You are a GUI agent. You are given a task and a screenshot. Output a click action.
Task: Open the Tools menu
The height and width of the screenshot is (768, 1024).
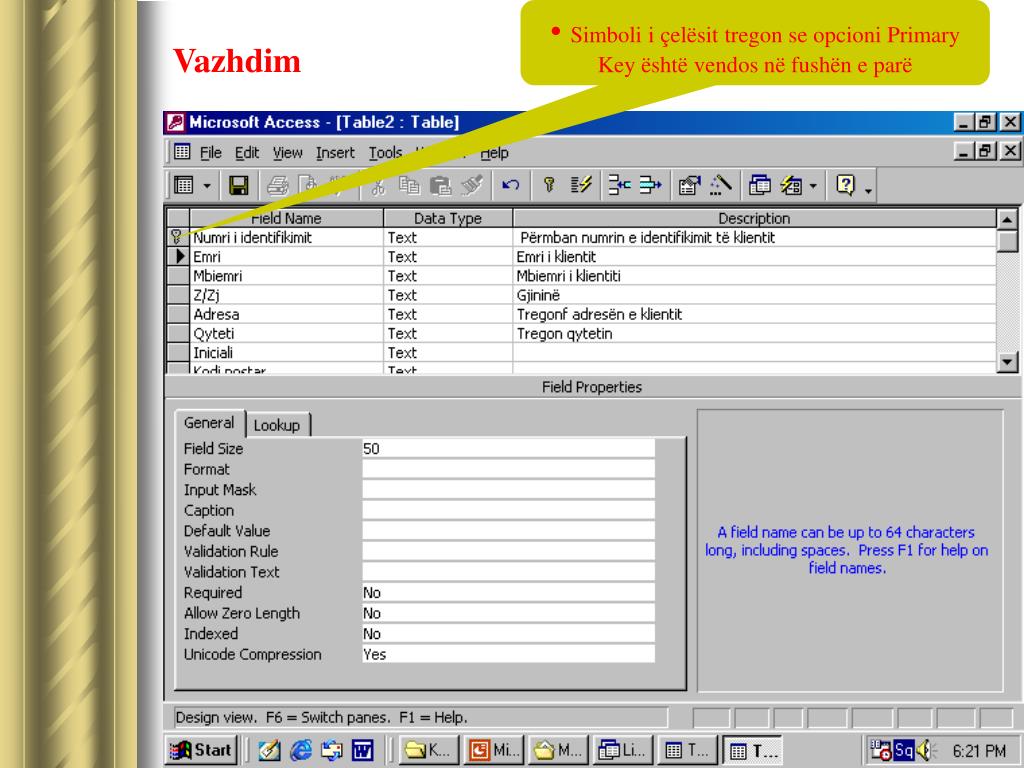pos(385,153)
